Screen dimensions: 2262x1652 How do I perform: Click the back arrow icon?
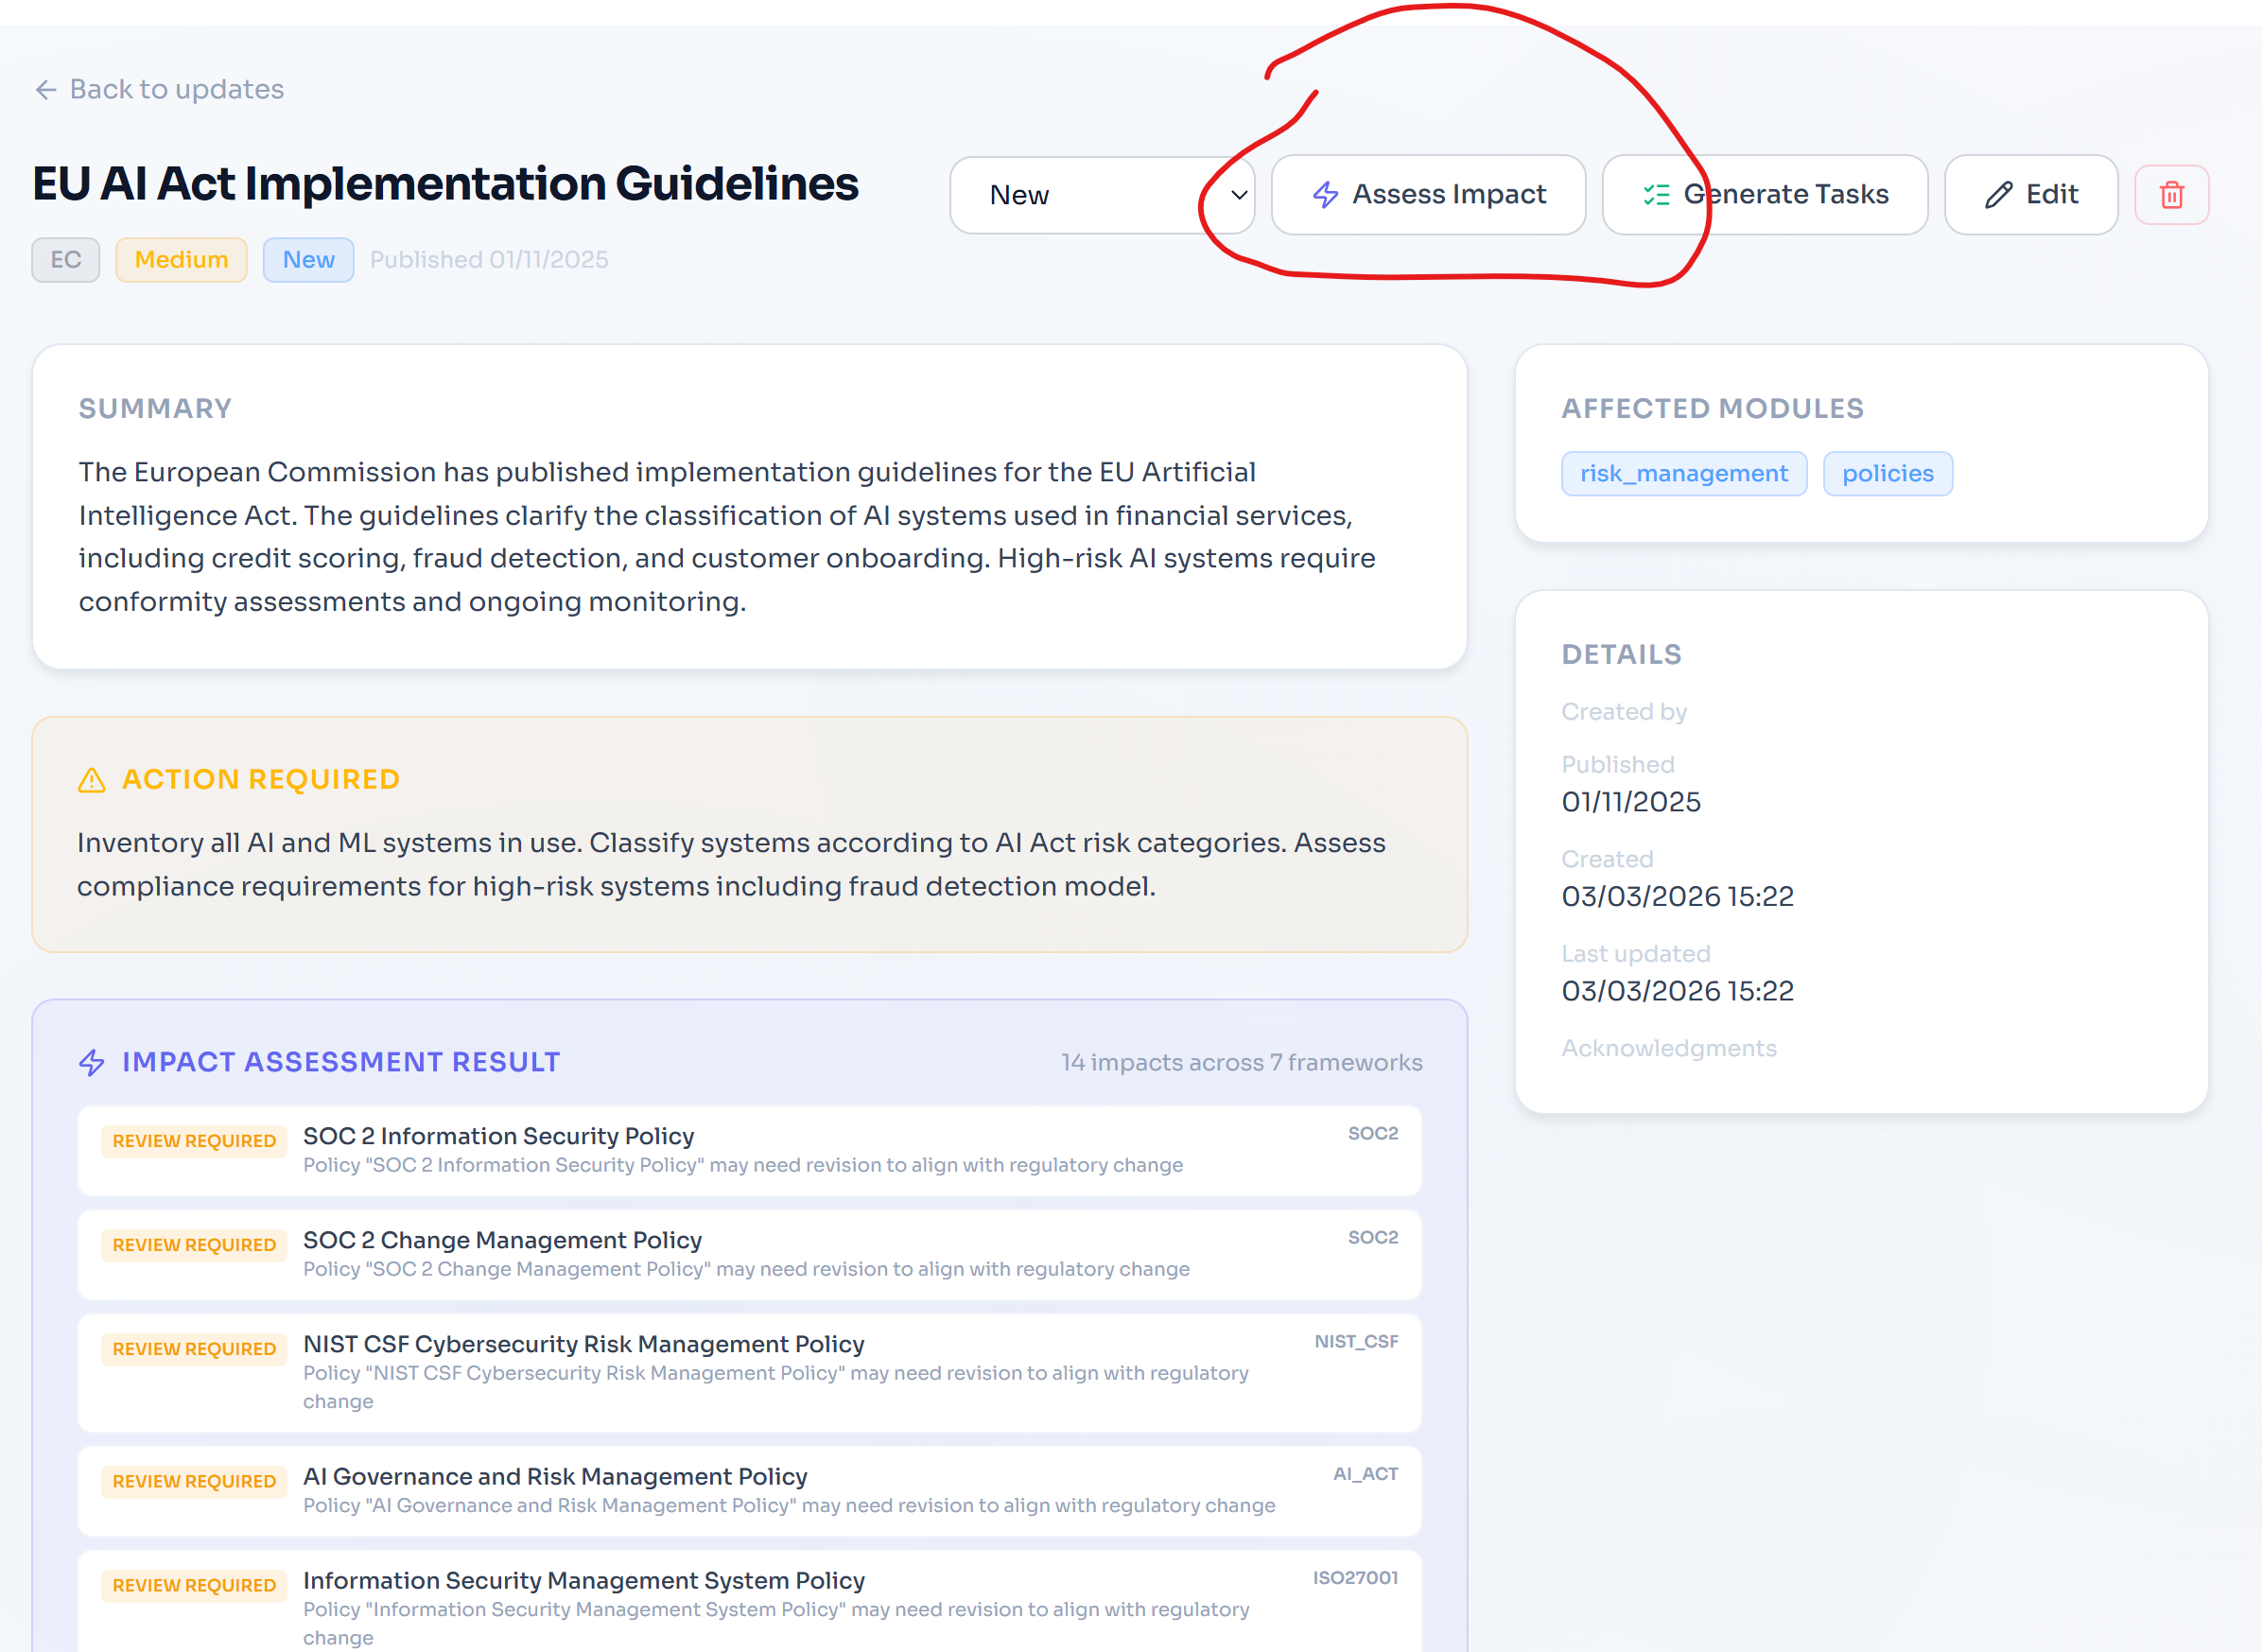pyautogui.click(x=46, y=90)
